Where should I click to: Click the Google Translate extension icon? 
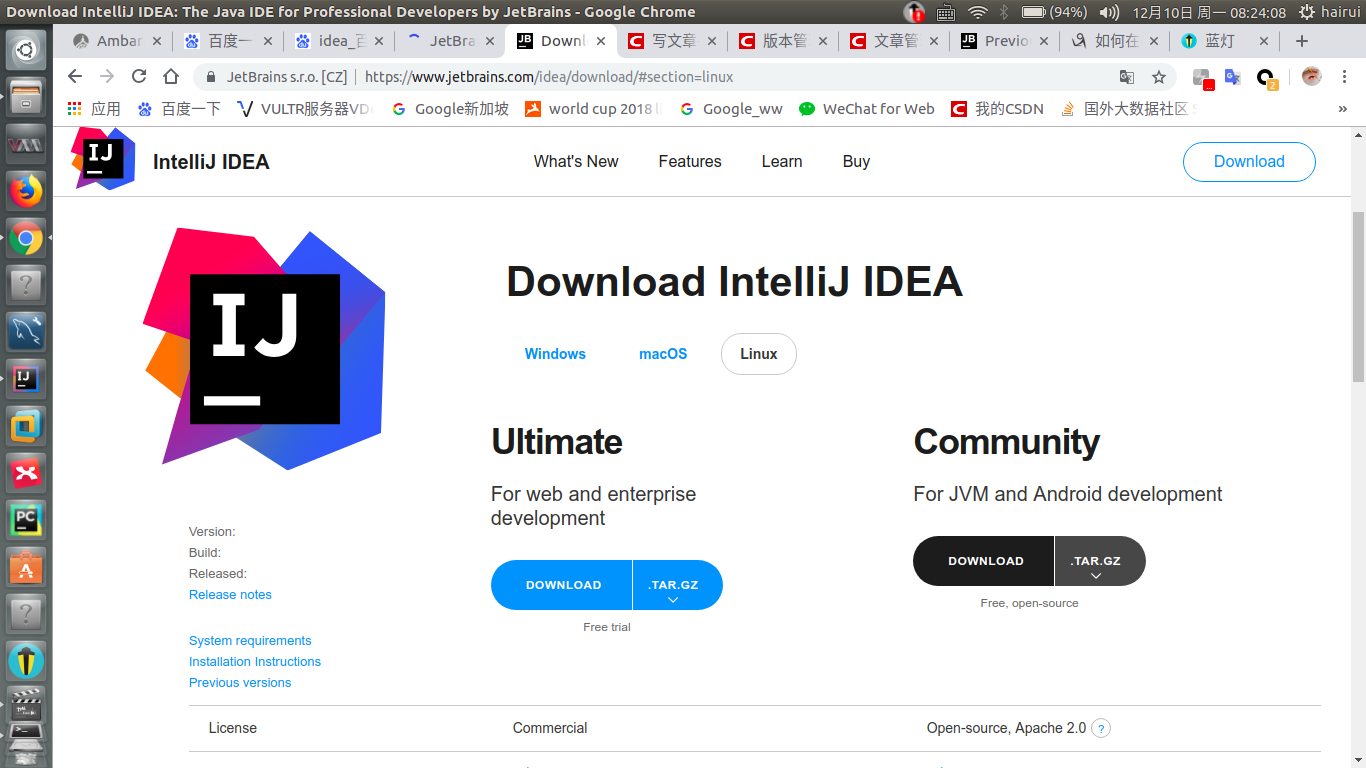[x=1232, y=77]
